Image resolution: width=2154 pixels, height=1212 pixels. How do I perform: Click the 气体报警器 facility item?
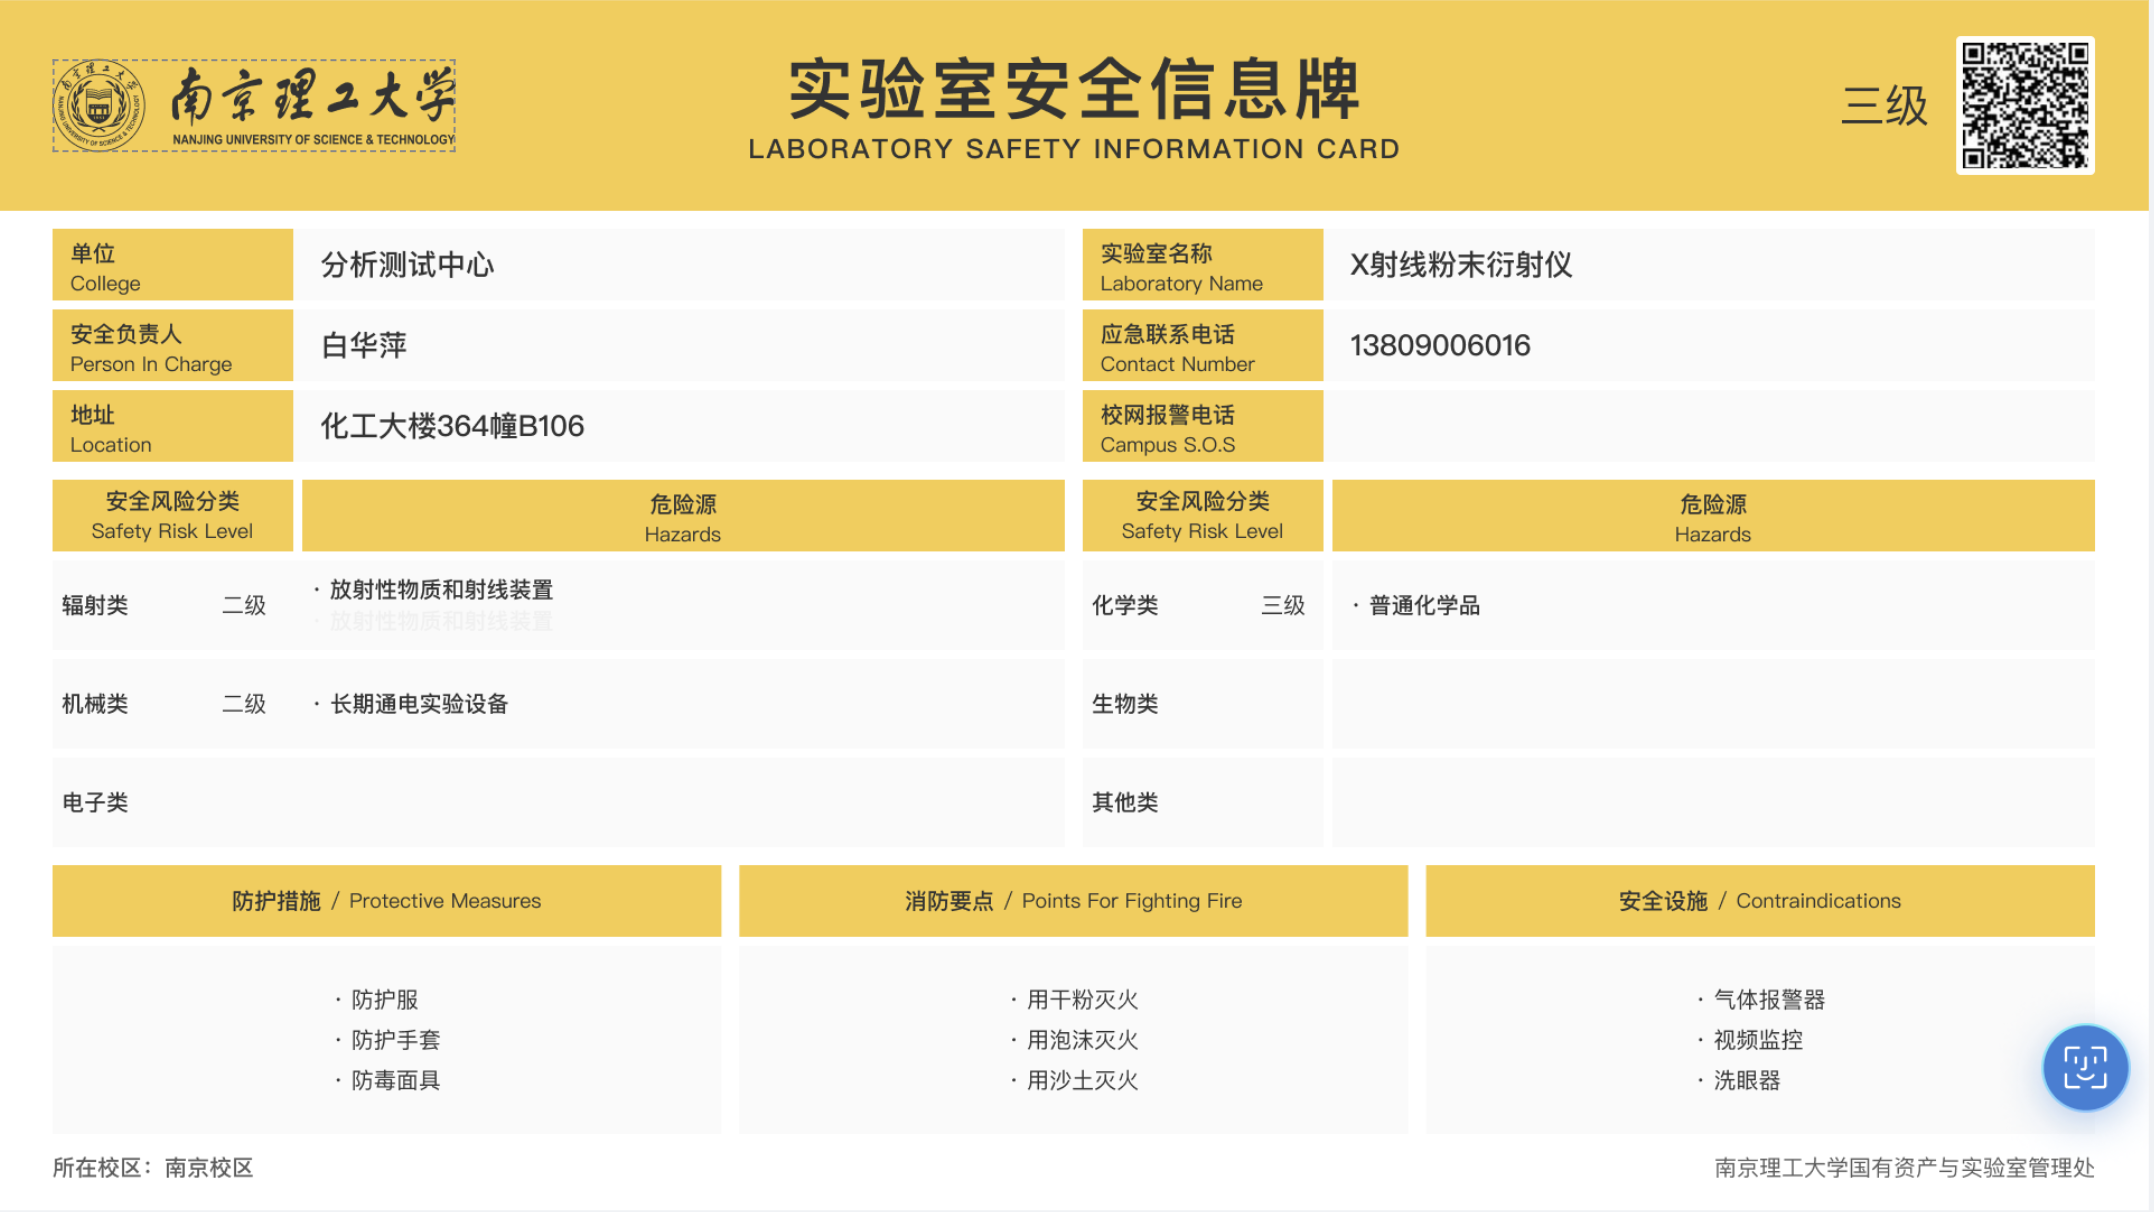click(x=1768, y=999)
